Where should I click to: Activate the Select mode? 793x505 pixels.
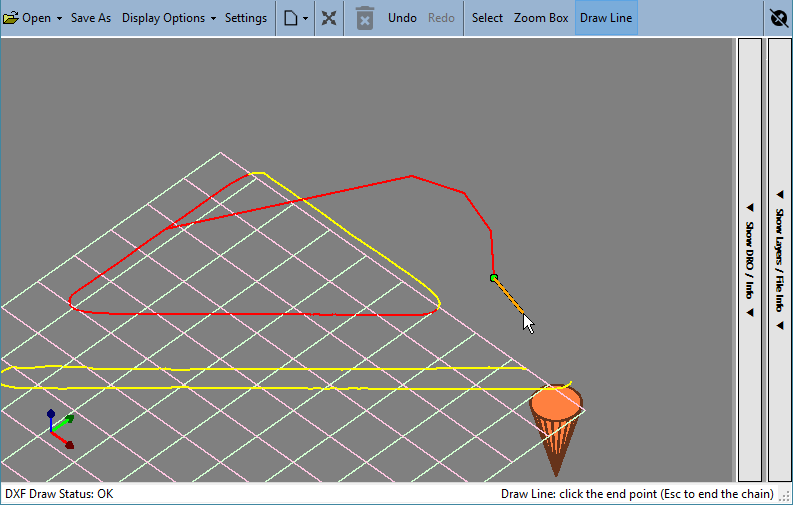(x=487, y=18)
